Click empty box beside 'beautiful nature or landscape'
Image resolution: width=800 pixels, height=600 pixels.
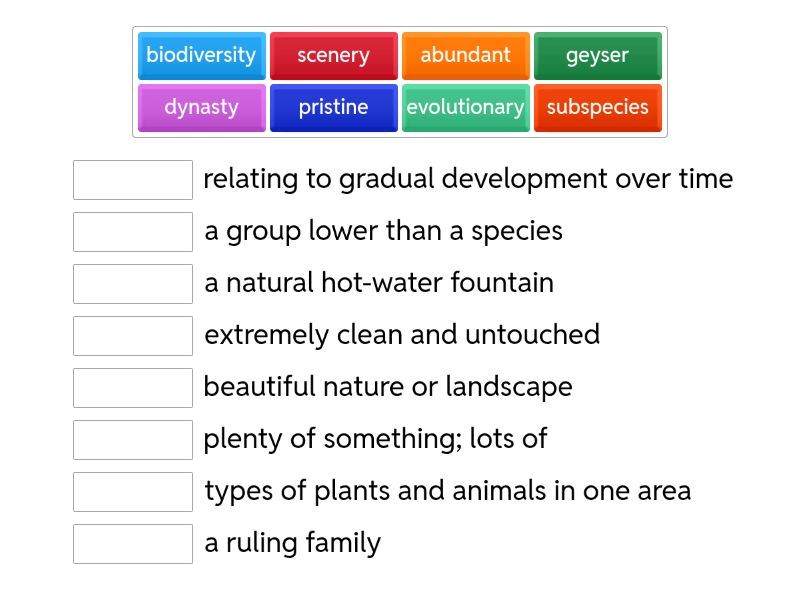point(133,388)
